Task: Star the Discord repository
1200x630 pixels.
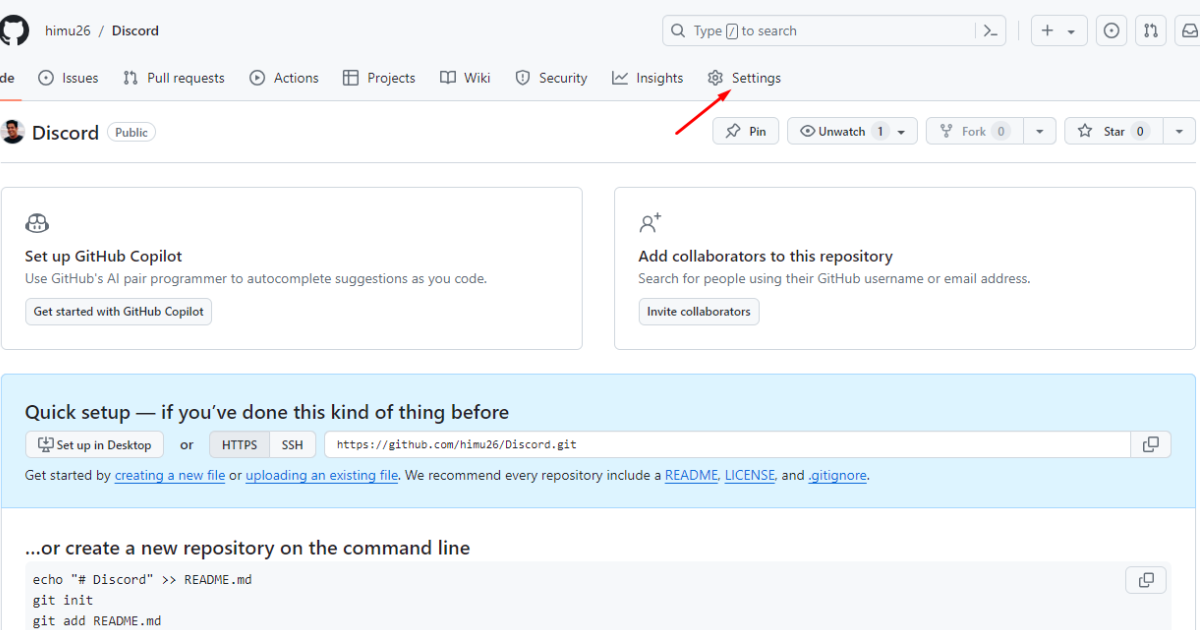Action: [x=1114, y=131]
